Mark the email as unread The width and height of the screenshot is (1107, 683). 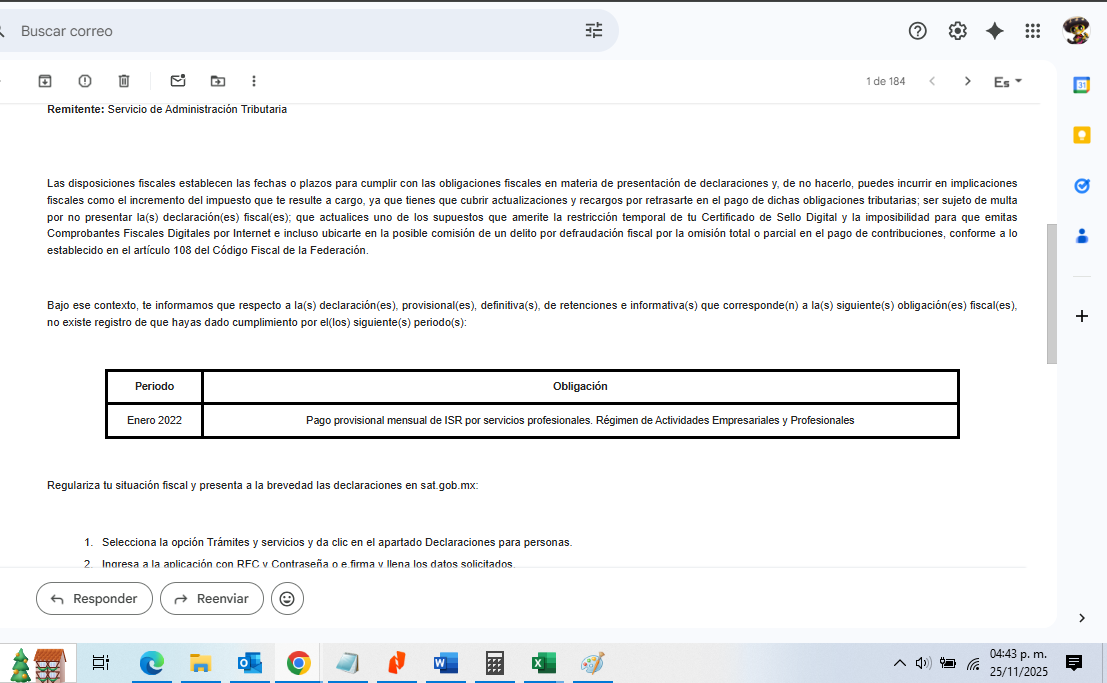tap(178, 81)
